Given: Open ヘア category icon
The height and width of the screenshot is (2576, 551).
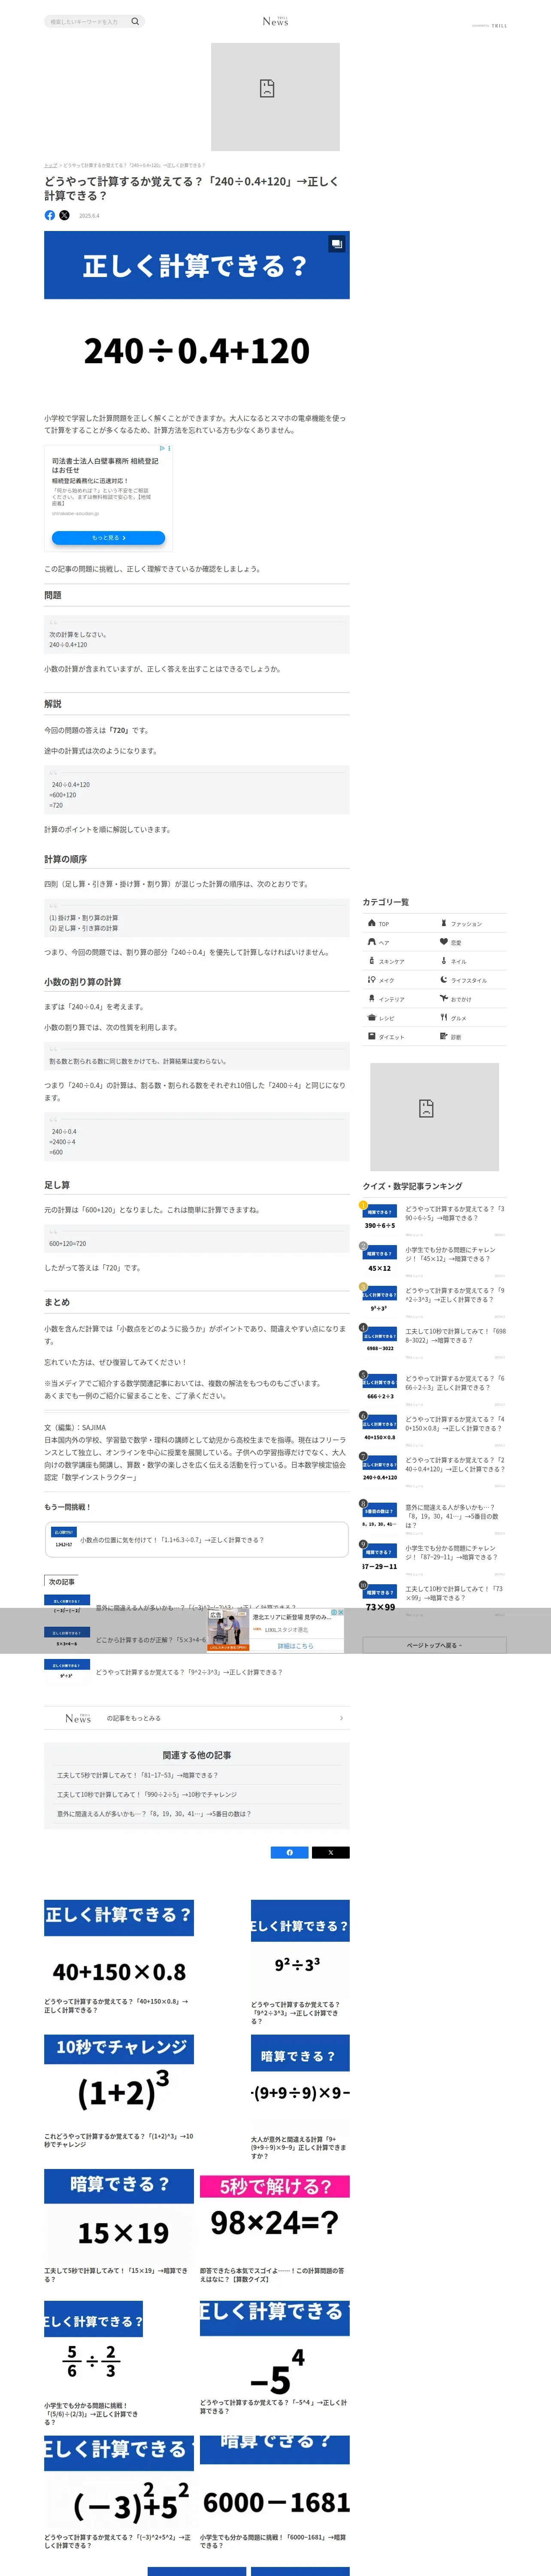Looking at the screenshot, I should coord(372,942).
